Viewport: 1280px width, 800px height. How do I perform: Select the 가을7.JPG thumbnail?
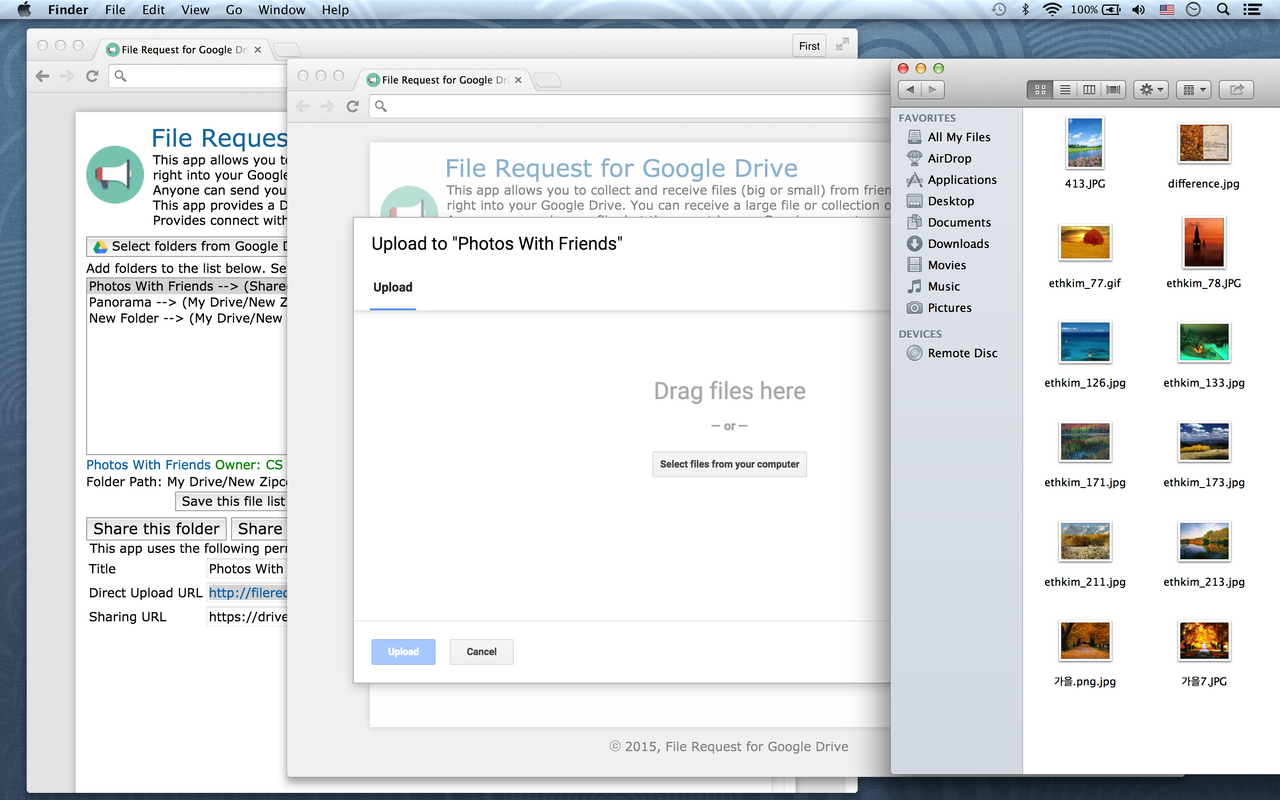(x=1204, y=641)
